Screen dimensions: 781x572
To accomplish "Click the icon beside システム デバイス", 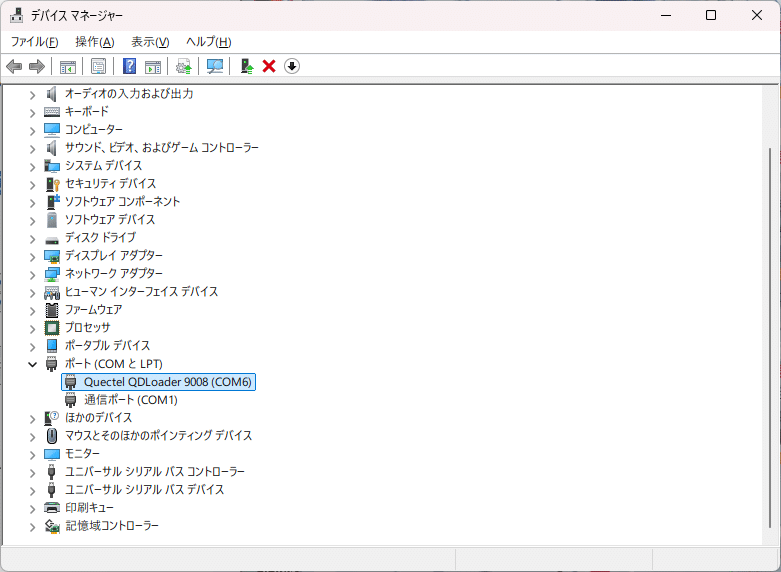I will tap(52, 165).
